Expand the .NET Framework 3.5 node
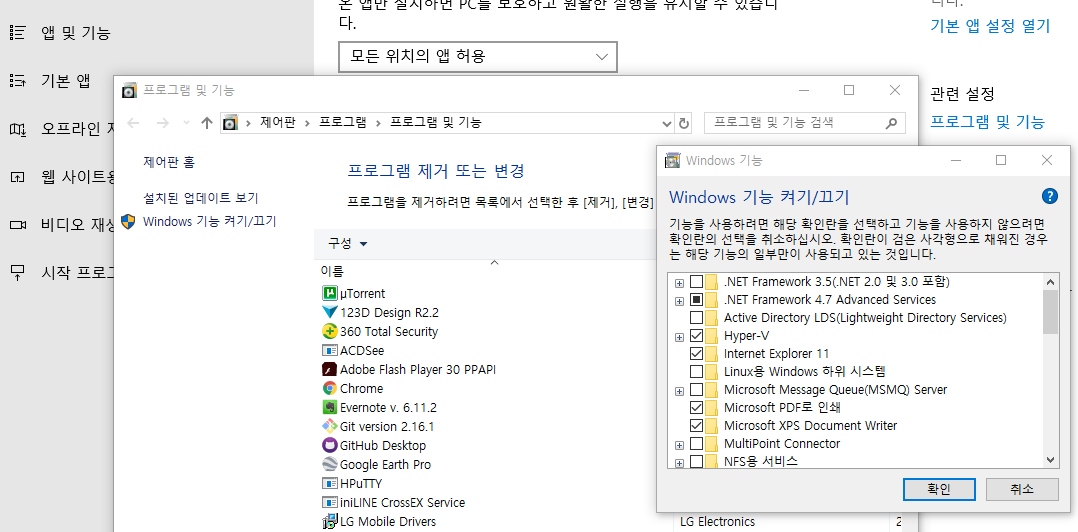This screenshot has height=532, width=1078. click(x=679, y=282)
